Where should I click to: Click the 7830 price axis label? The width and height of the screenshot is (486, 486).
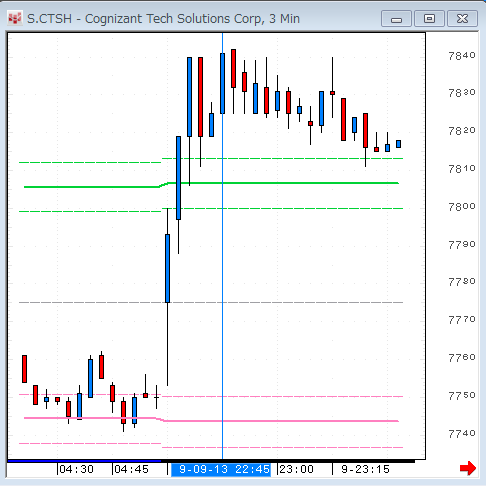[462, 93]
